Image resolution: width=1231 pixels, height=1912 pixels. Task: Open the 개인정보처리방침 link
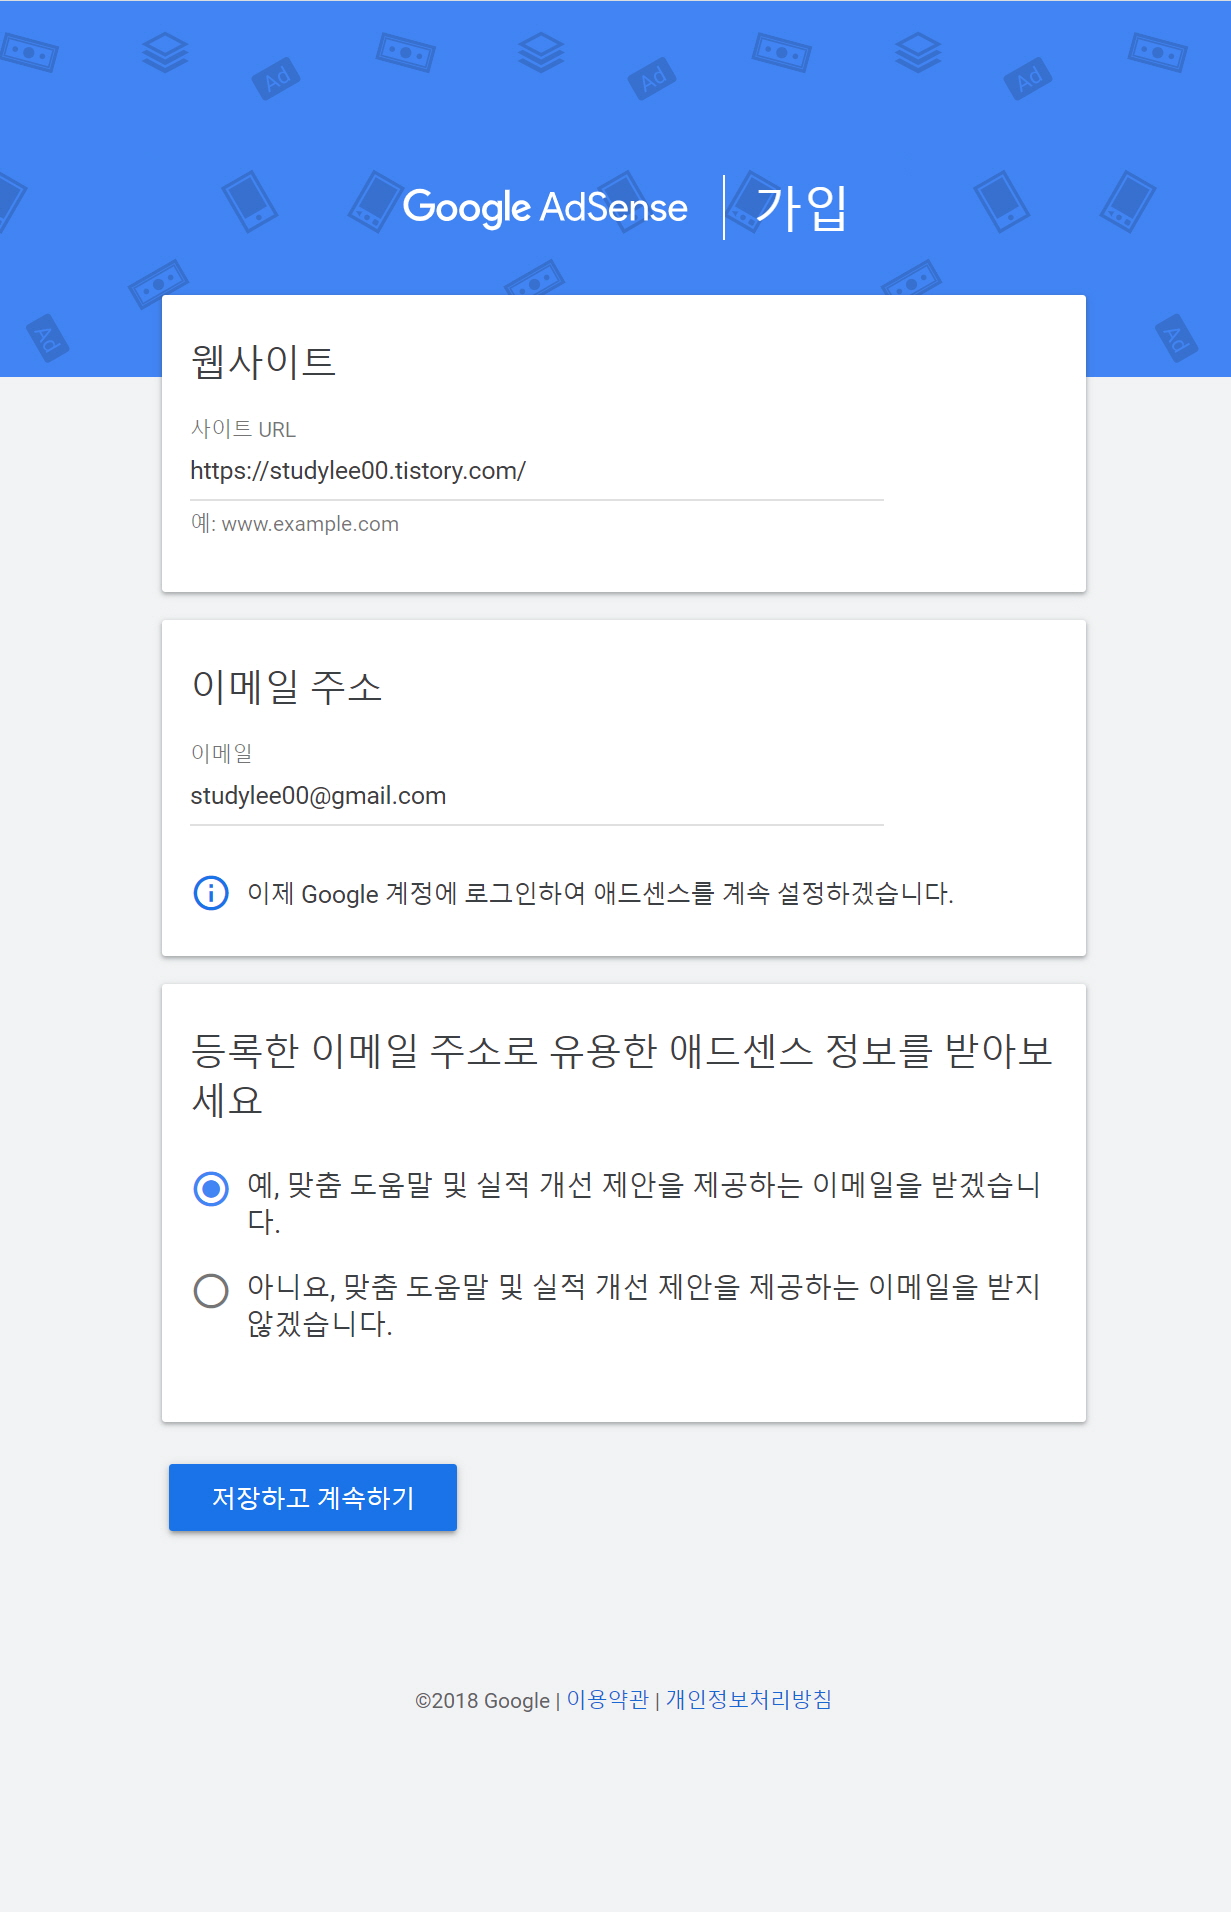749,1700
